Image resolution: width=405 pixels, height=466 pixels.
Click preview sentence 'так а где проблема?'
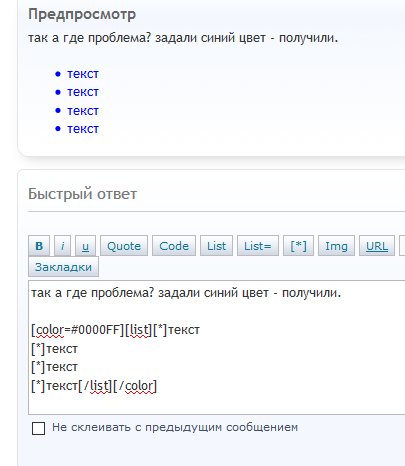pos(90,38)
